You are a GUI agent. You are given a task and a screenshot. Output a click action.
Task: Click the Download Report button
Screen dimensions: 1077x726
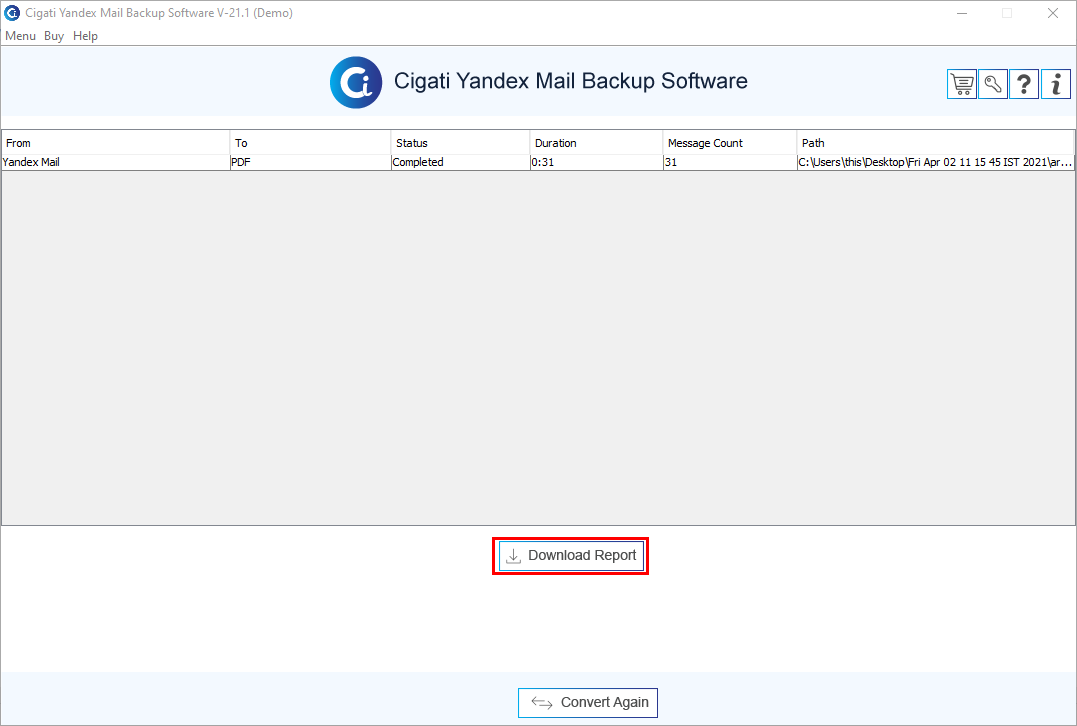[571, 556]
